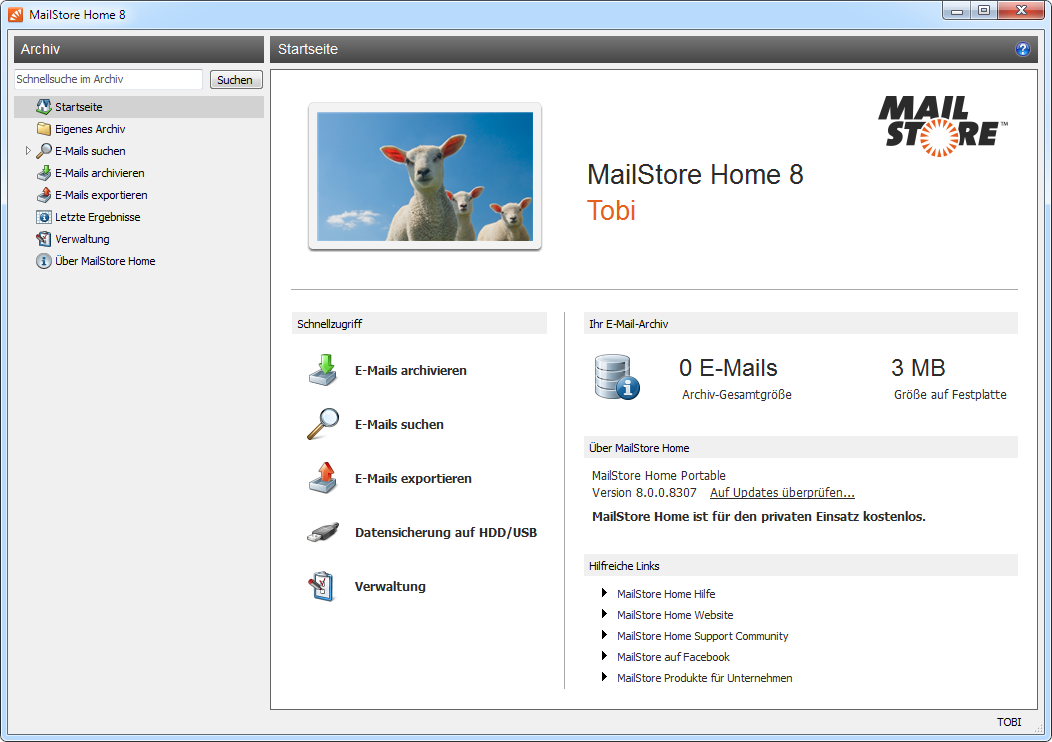Image resolution: width=1052 pixels, height=742 pixels.
Task: Click the Hilfreiche Links section header
Action: pyautogui.click(x=801, y=566)
